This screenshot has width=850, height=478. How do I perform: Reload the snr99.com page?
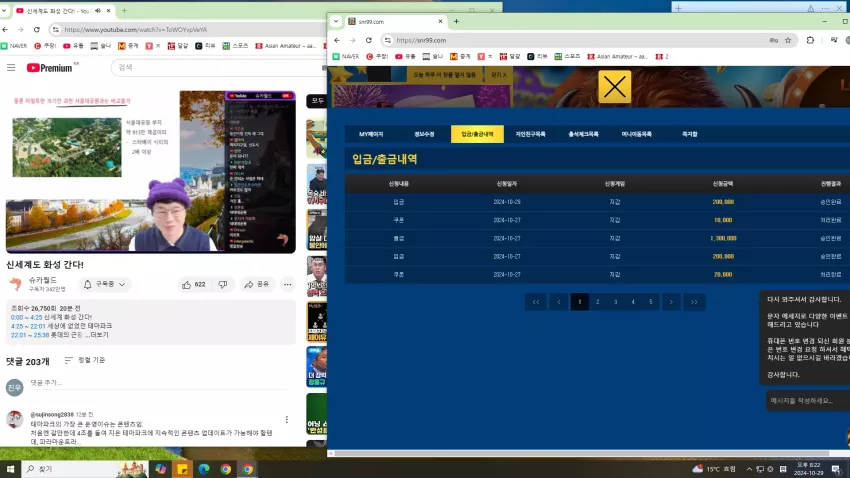point(369,40)
